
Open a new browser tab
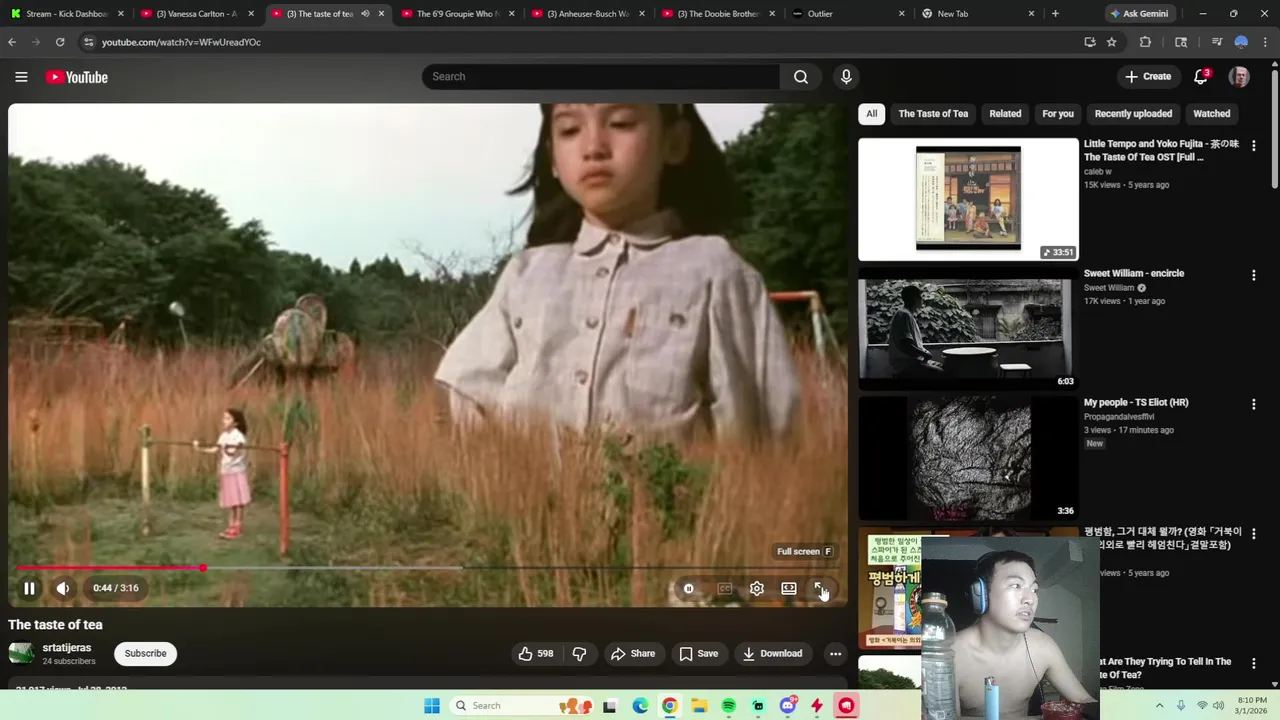[x=1055, y=14]
